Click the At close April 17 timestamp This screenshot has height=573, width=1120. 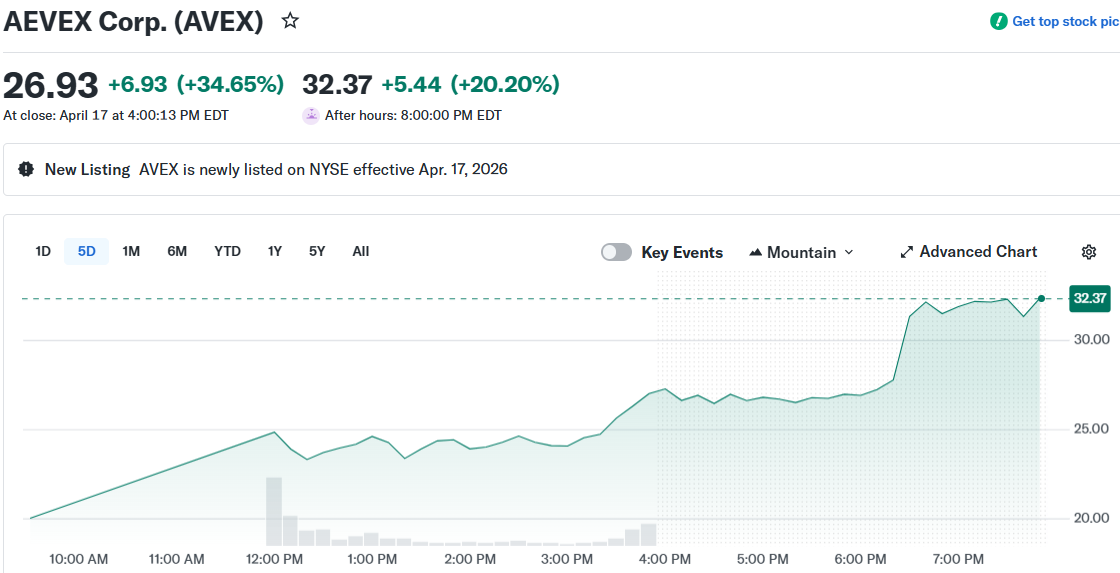116,115
